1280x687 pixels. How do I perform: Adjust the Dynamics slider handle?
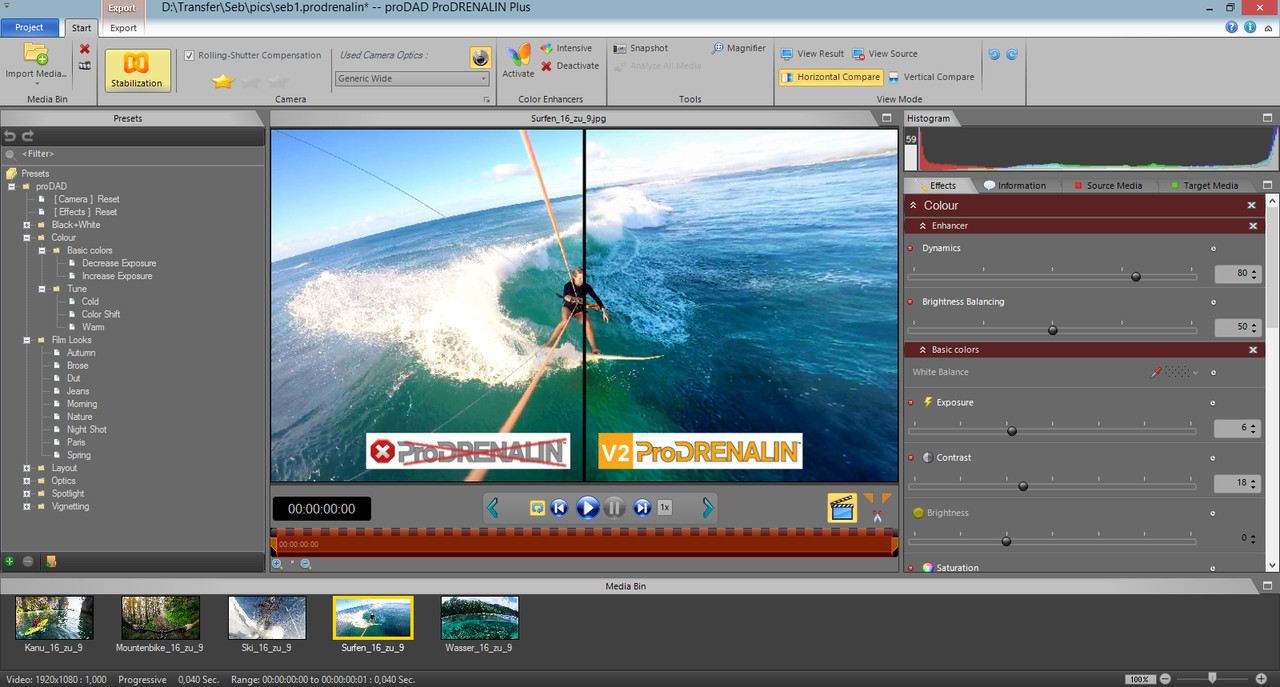(1135, 276)
